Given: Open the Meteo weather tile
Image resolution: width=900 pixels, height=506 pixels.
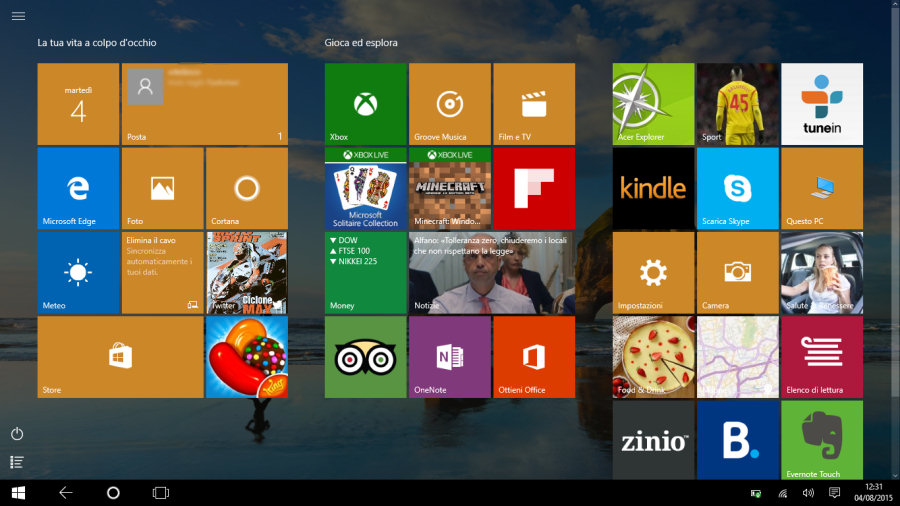Looking at the screenshot, I should pos(78,273).
